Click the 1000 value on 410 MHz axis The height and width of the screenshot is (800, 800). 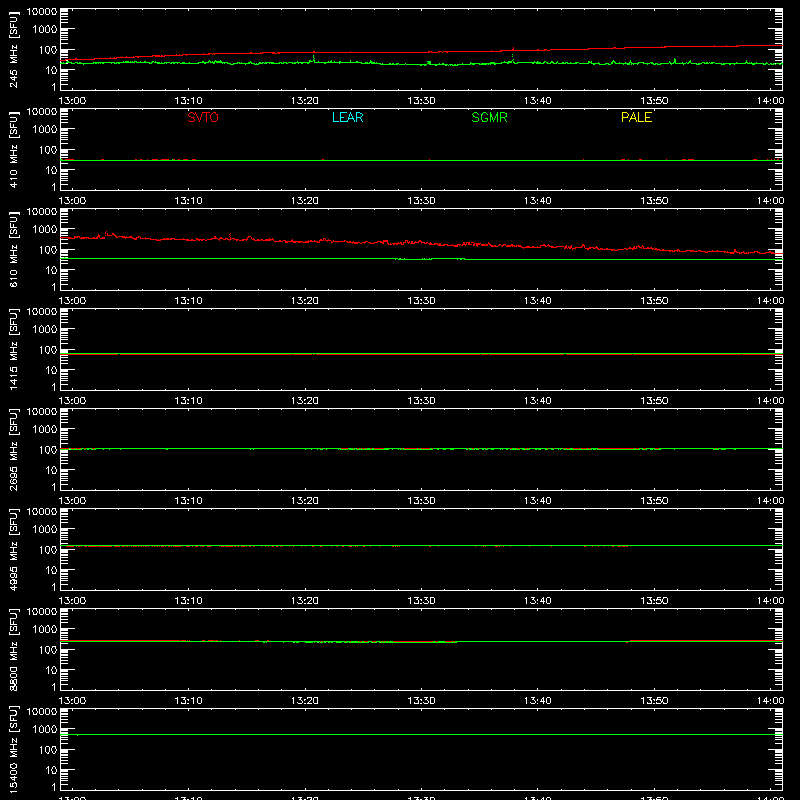tap(45, 130)
